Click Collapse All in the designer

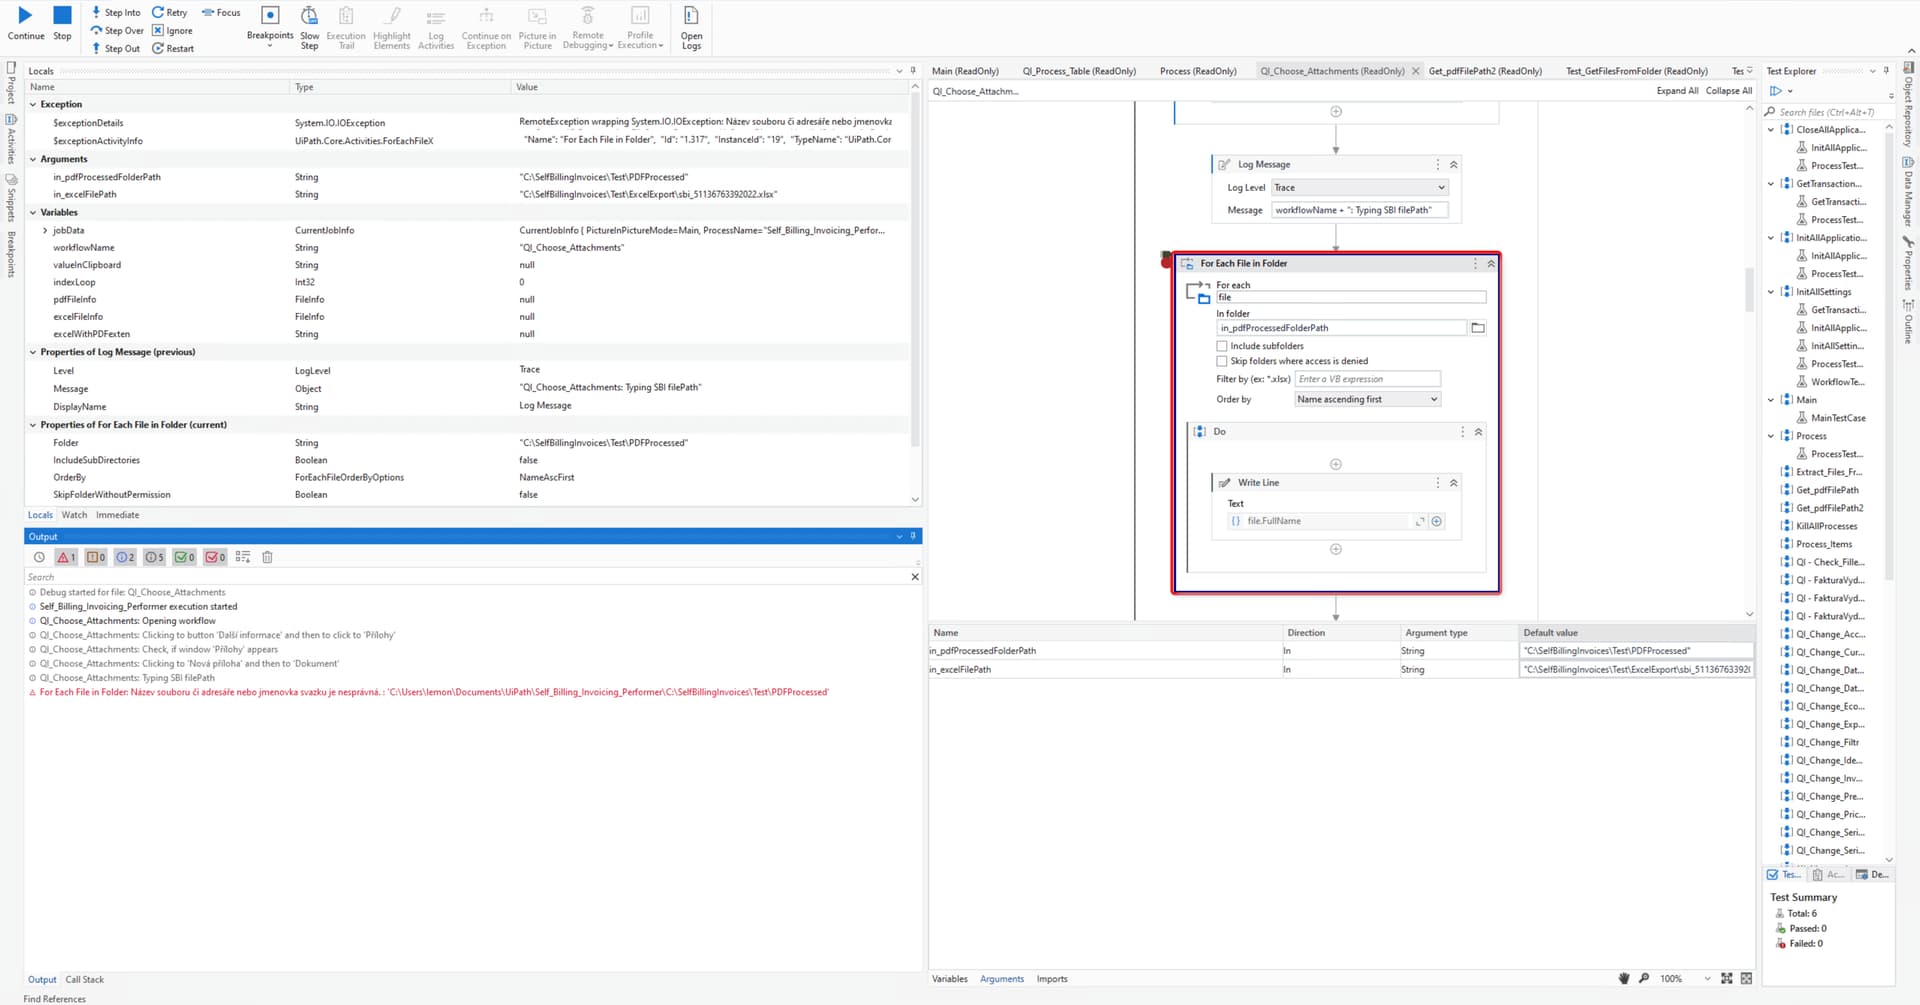pos(1729,91)
